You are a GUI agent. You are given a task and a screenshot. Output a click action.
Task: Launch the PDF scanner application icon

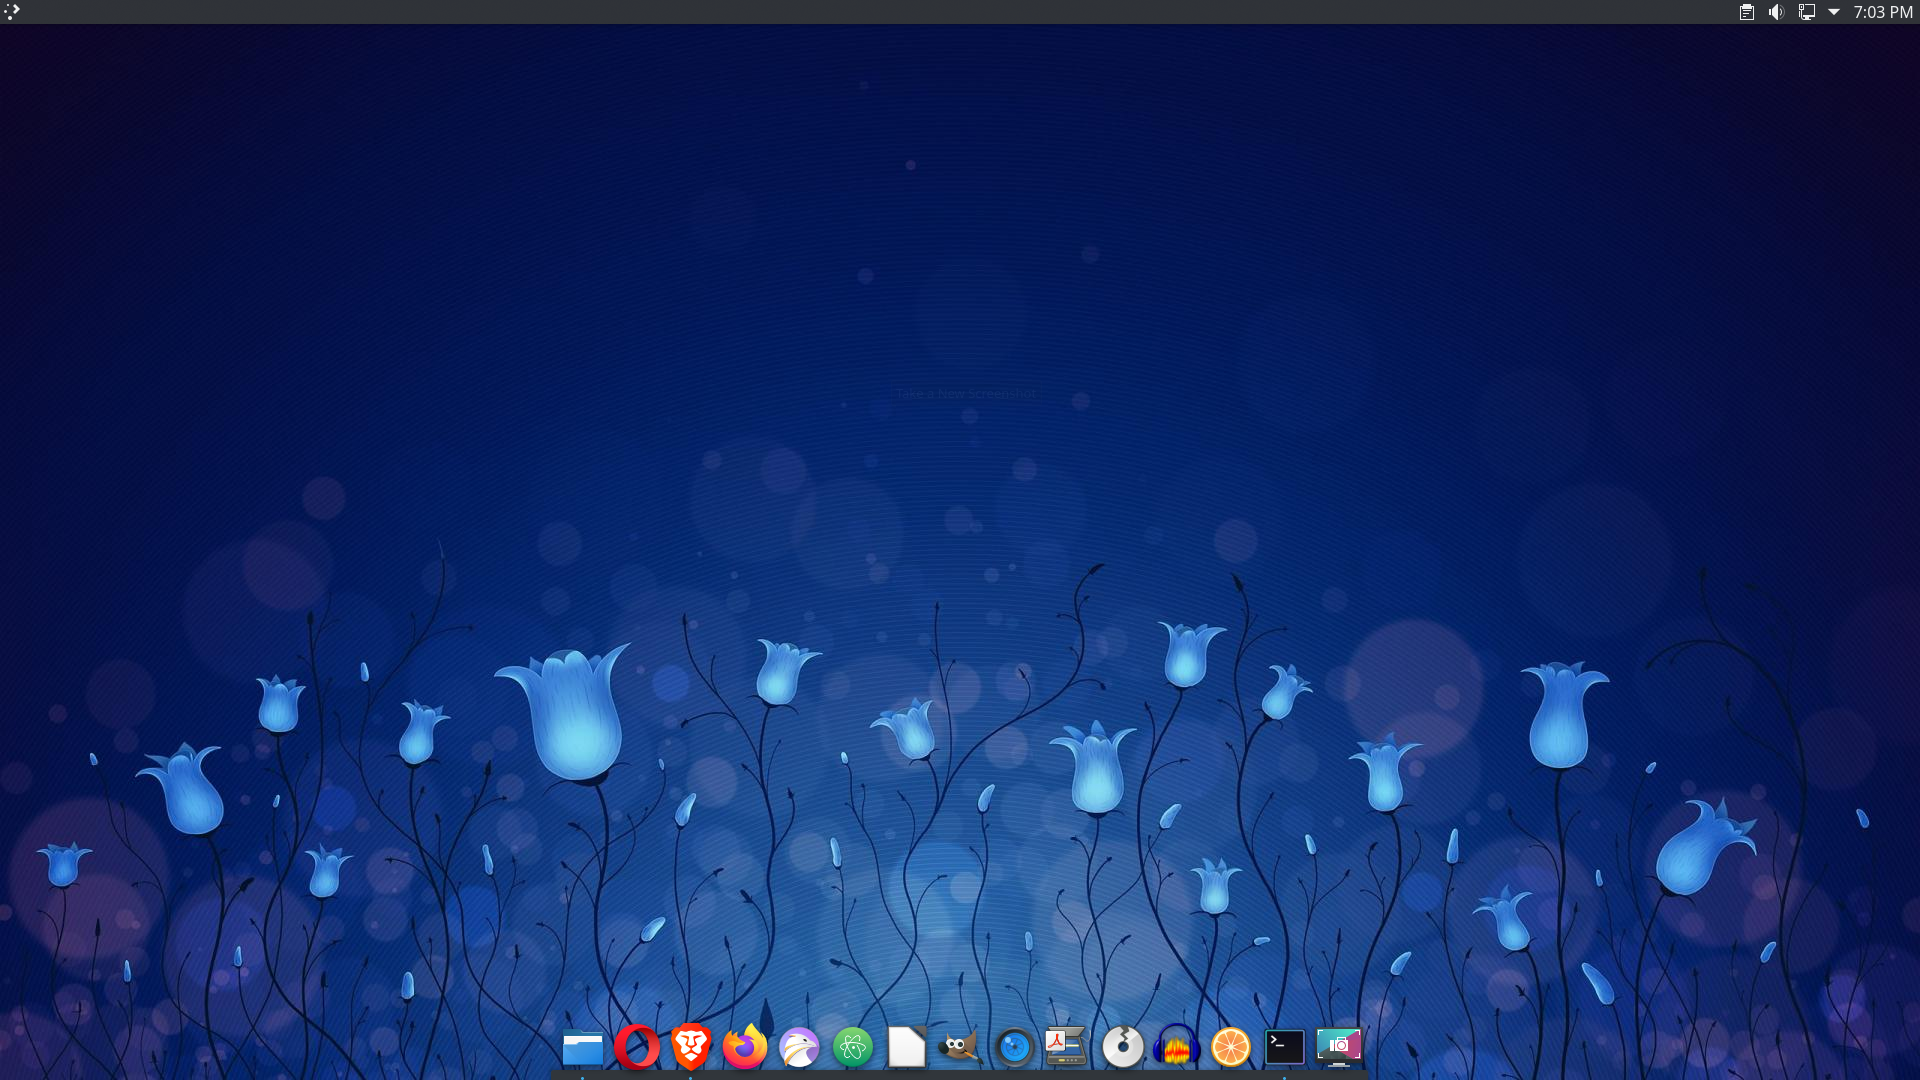point(1066,1047)
